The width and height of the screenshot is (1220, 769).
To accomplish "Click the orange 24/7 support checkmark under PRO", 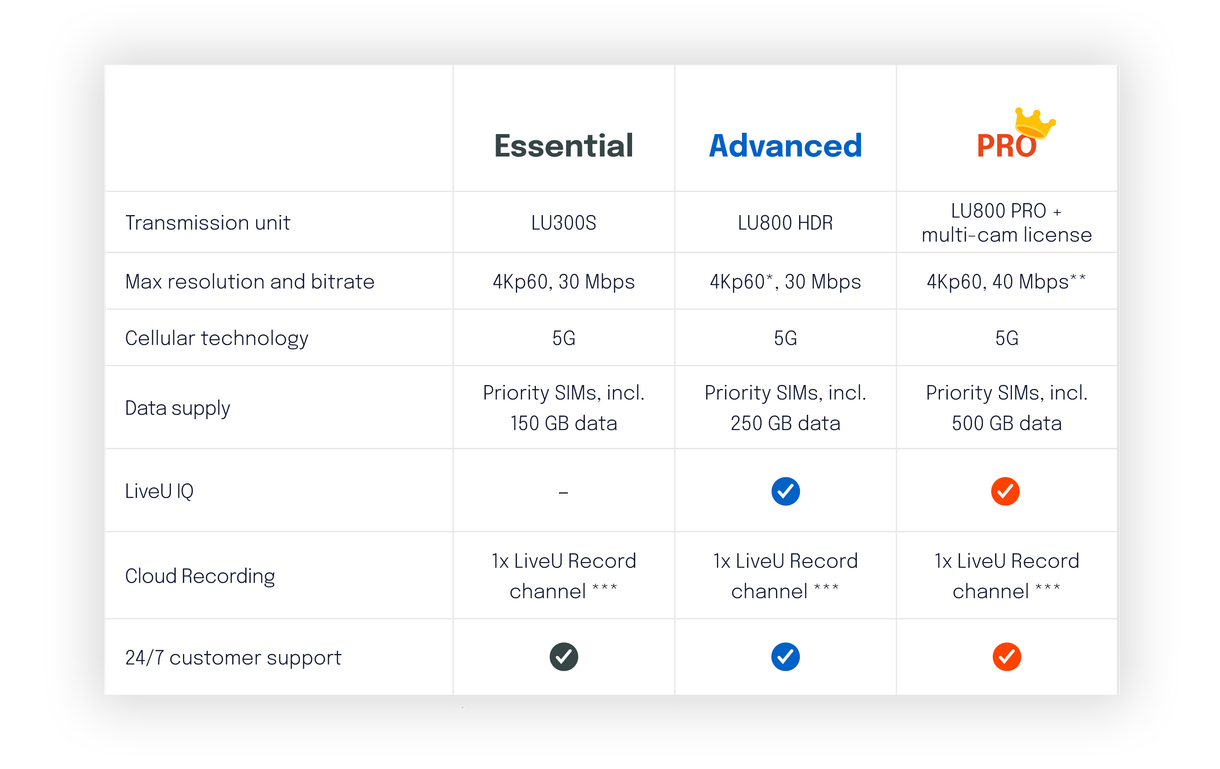I will click(1007, 657).
